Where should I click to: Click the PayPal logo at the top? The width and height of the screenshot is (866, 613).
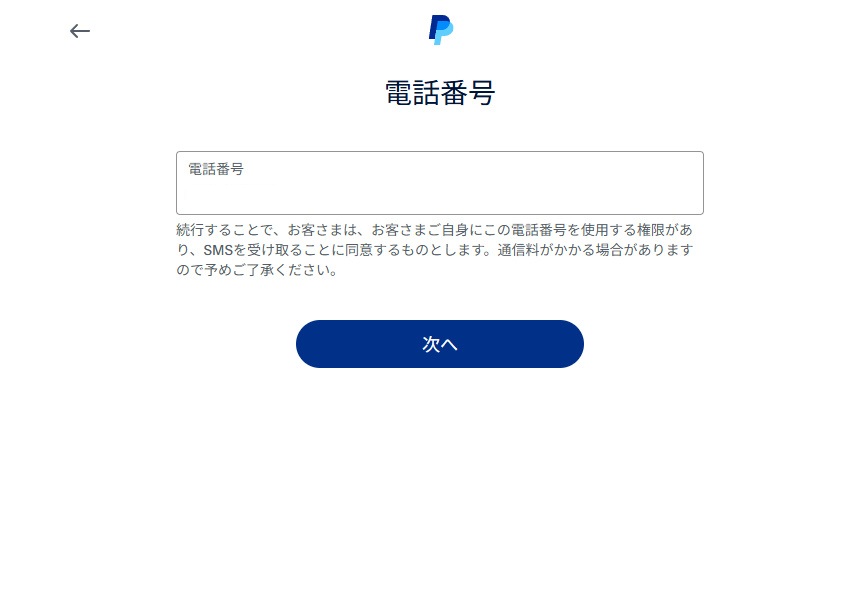click(441, 30)
